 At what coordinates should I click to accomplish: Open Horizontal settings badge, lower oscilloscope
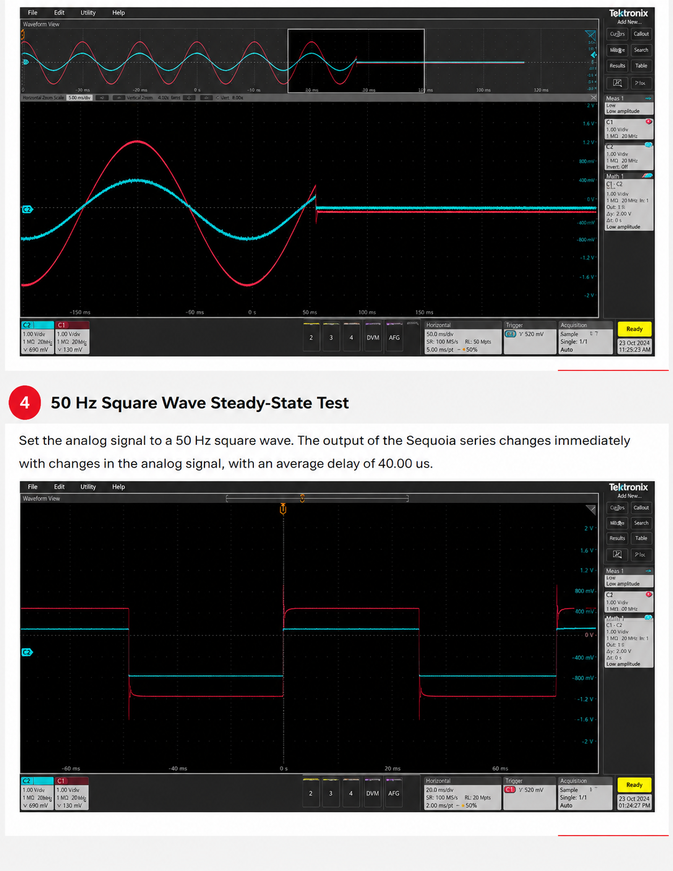pos(462,793)
